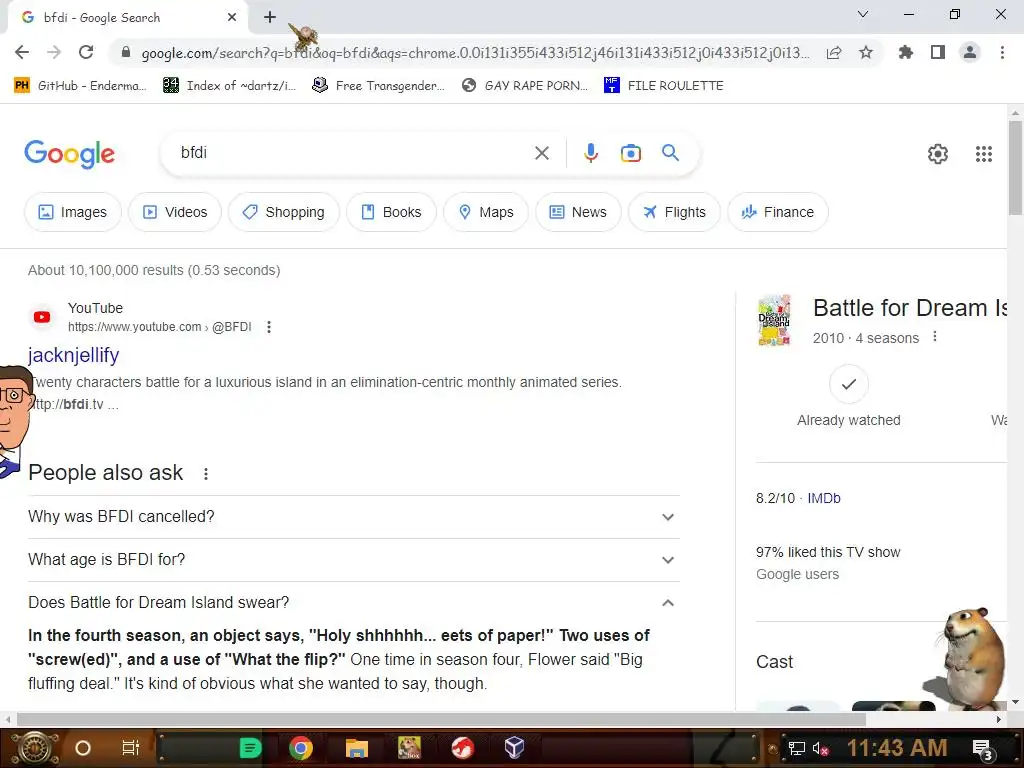The width and height of the screenshot is (1024, 768).
Task: Open File Explorer from taskbar
Action: [357, 748]
